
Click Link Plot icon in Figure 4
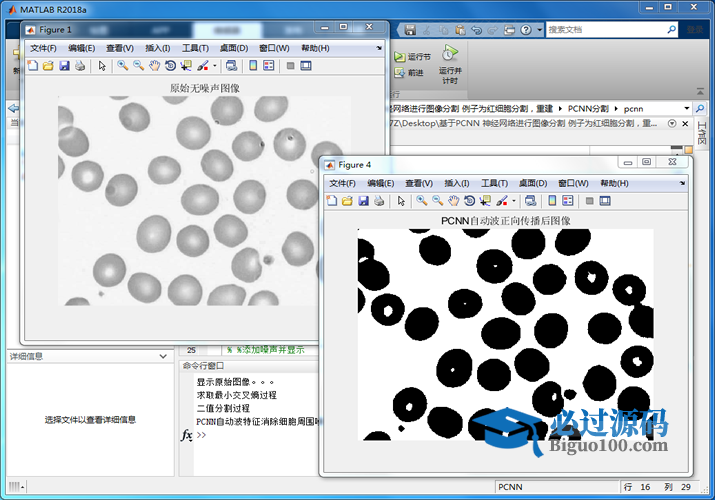[531, 201]
